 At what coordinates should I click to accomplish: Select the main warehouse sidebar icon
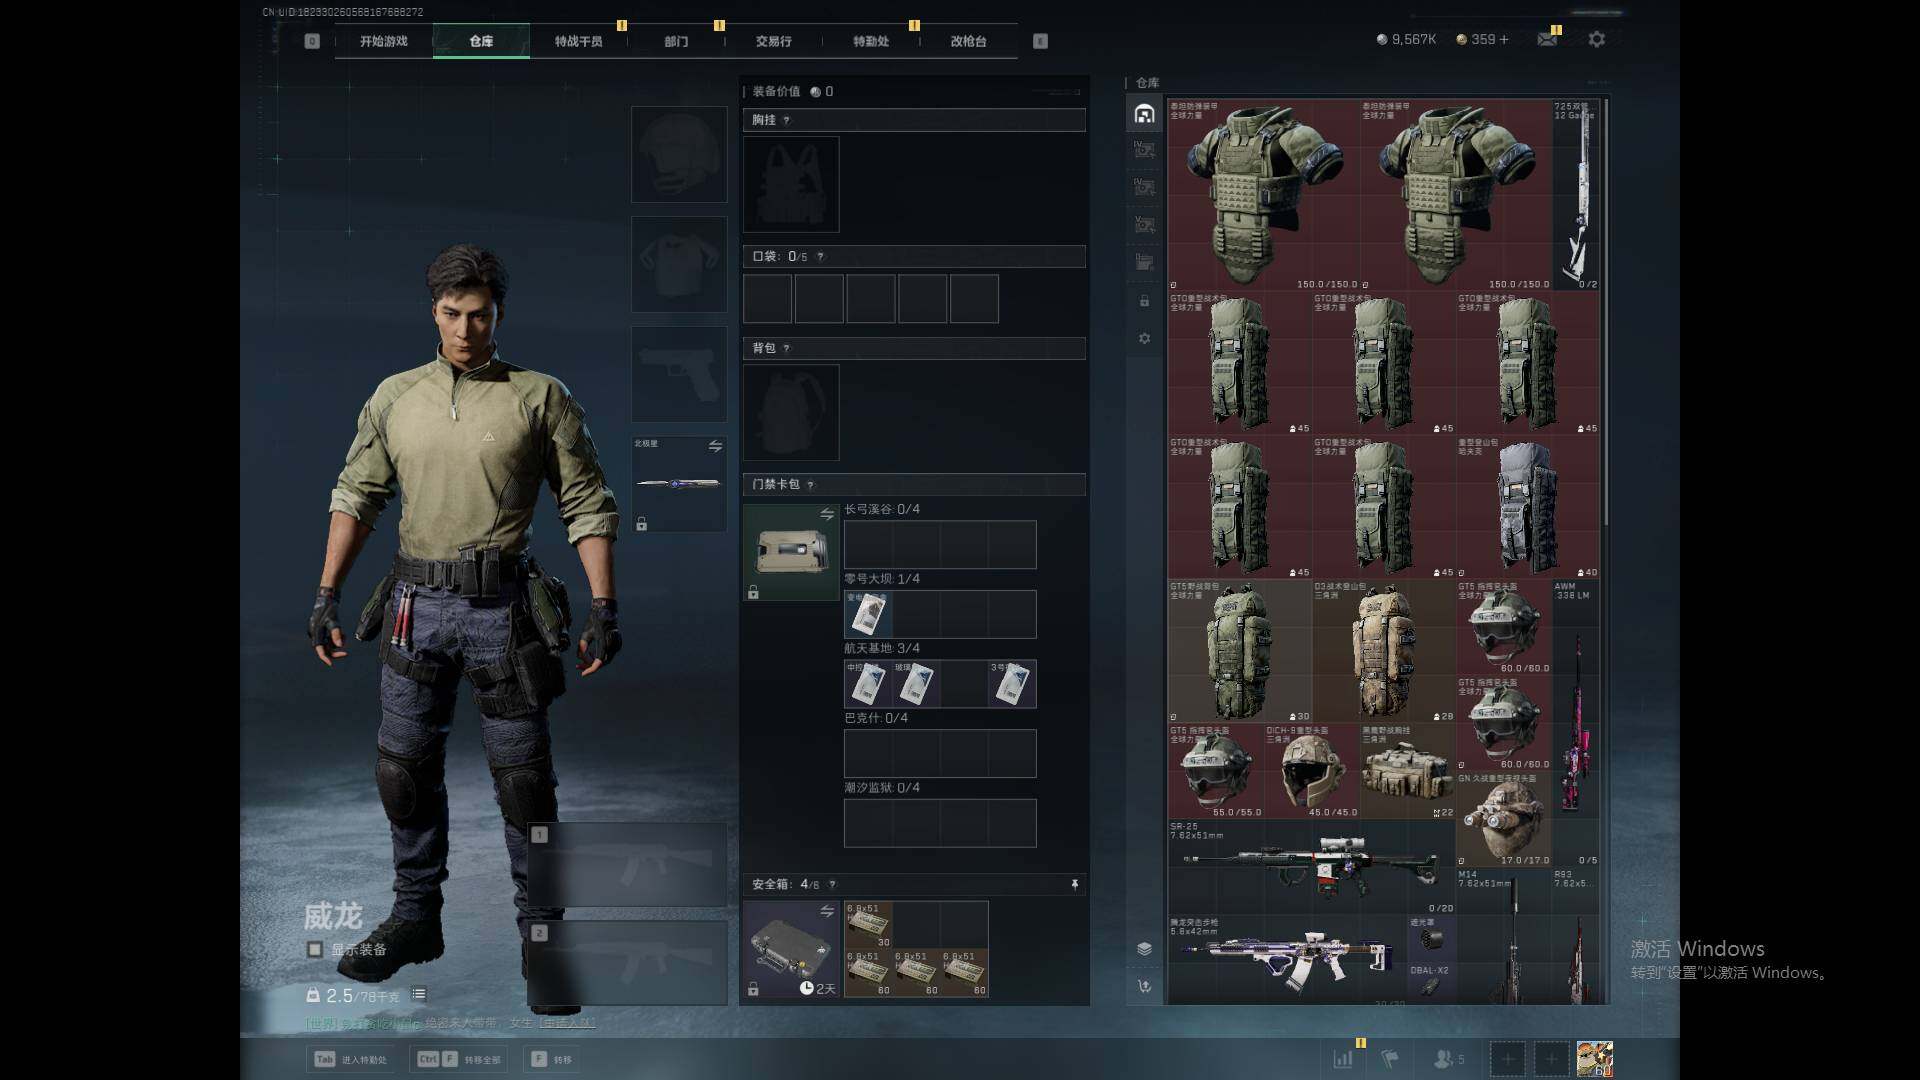(x=1144, y=114)
